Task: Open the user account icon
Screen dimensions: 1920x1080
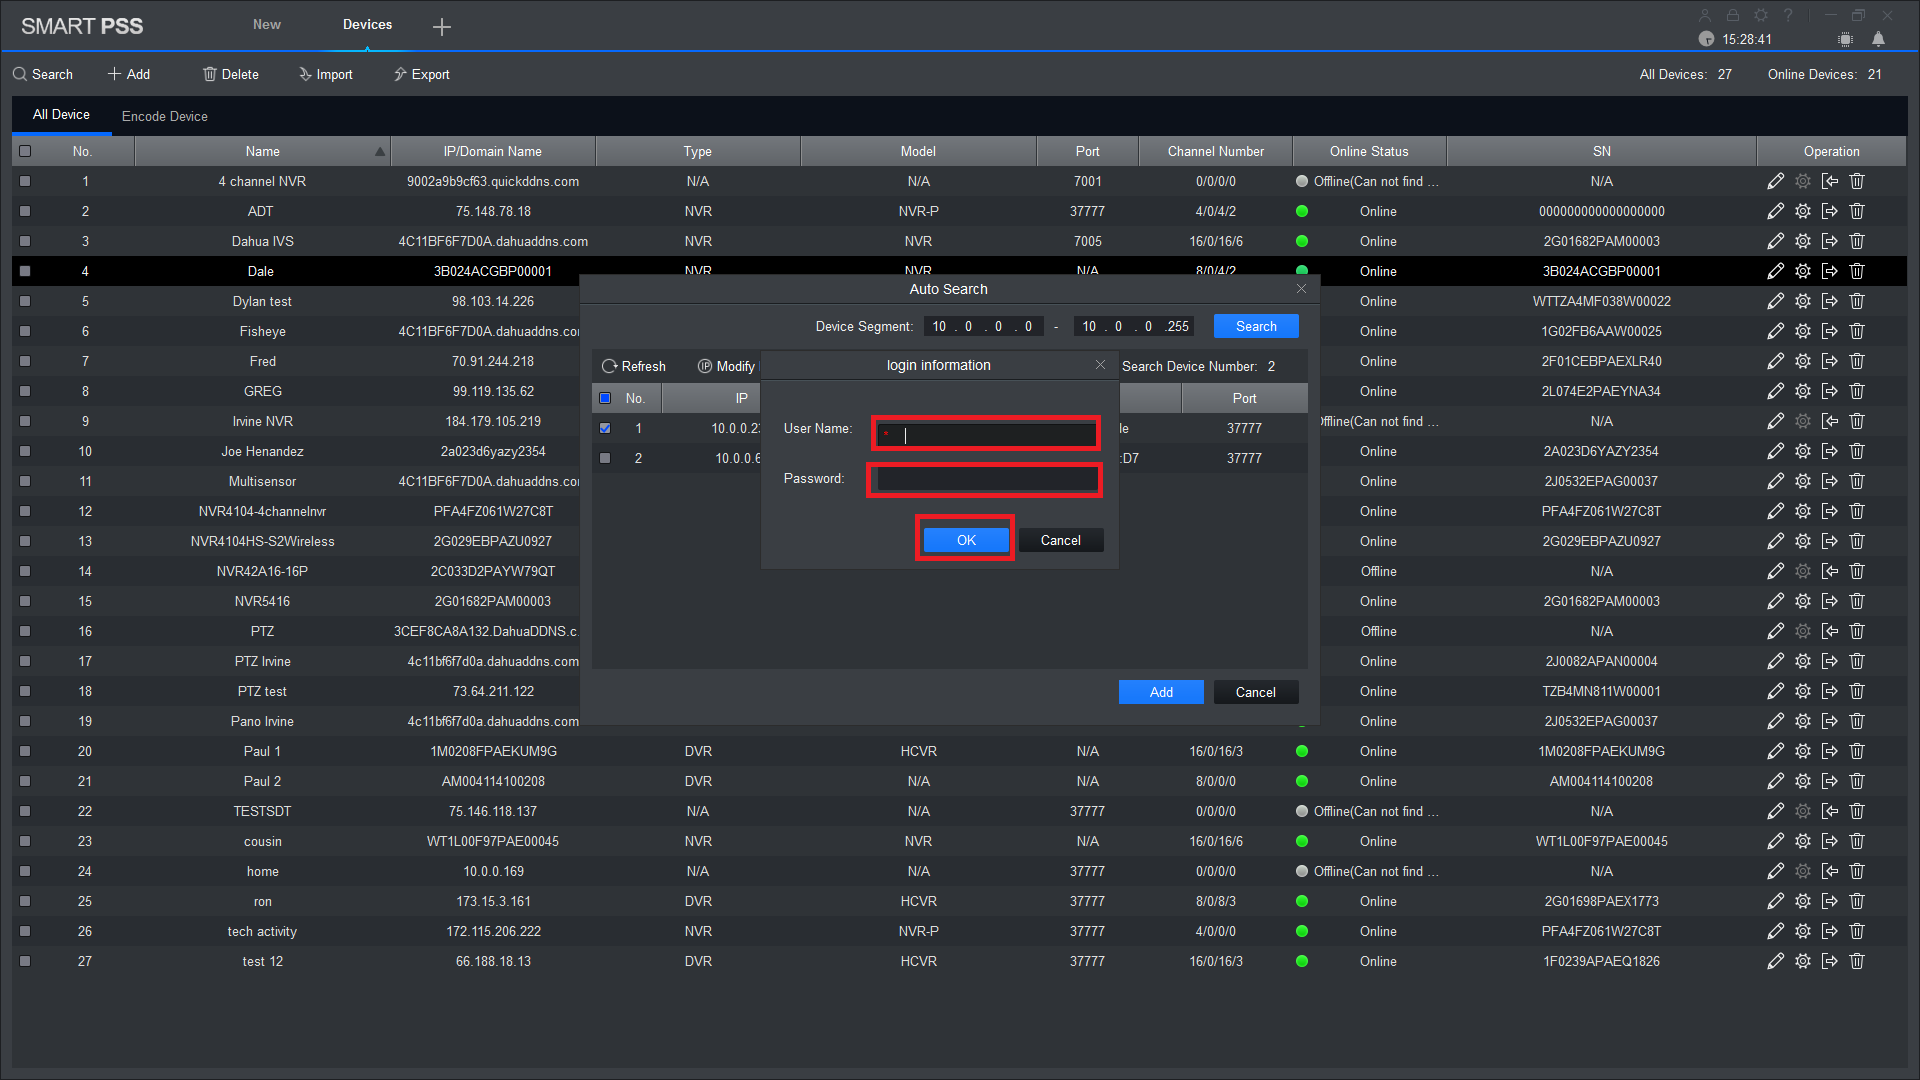Action: pos(1705,15)
